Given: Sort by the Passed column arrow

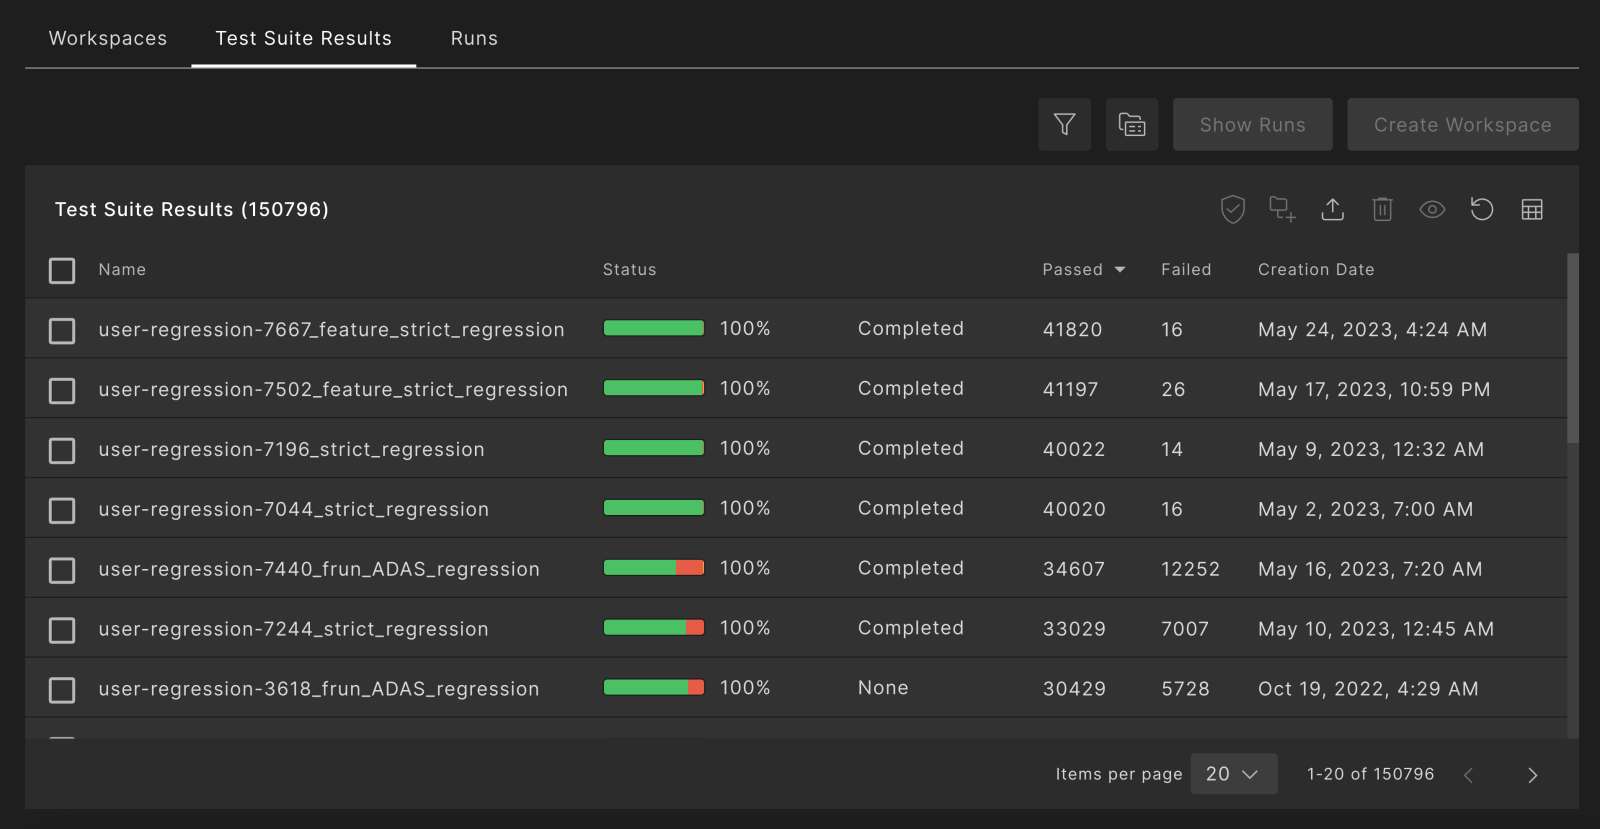Looking at the screenshot, I should coord(1120,270).
